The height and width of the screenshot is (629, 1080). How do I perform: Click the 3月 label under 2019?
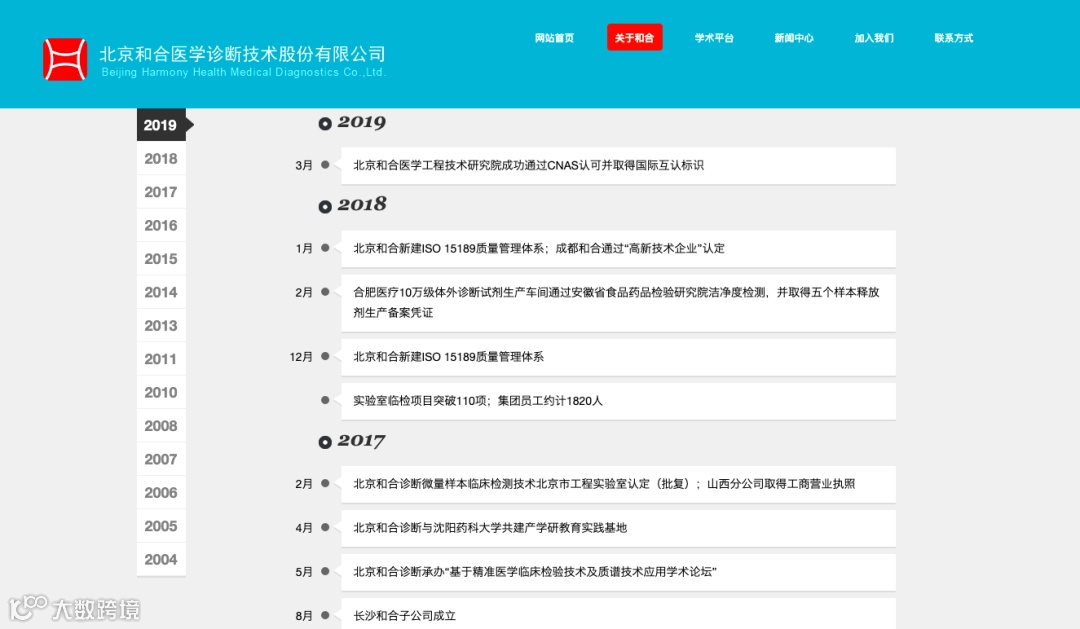click(x=304, y=165)
